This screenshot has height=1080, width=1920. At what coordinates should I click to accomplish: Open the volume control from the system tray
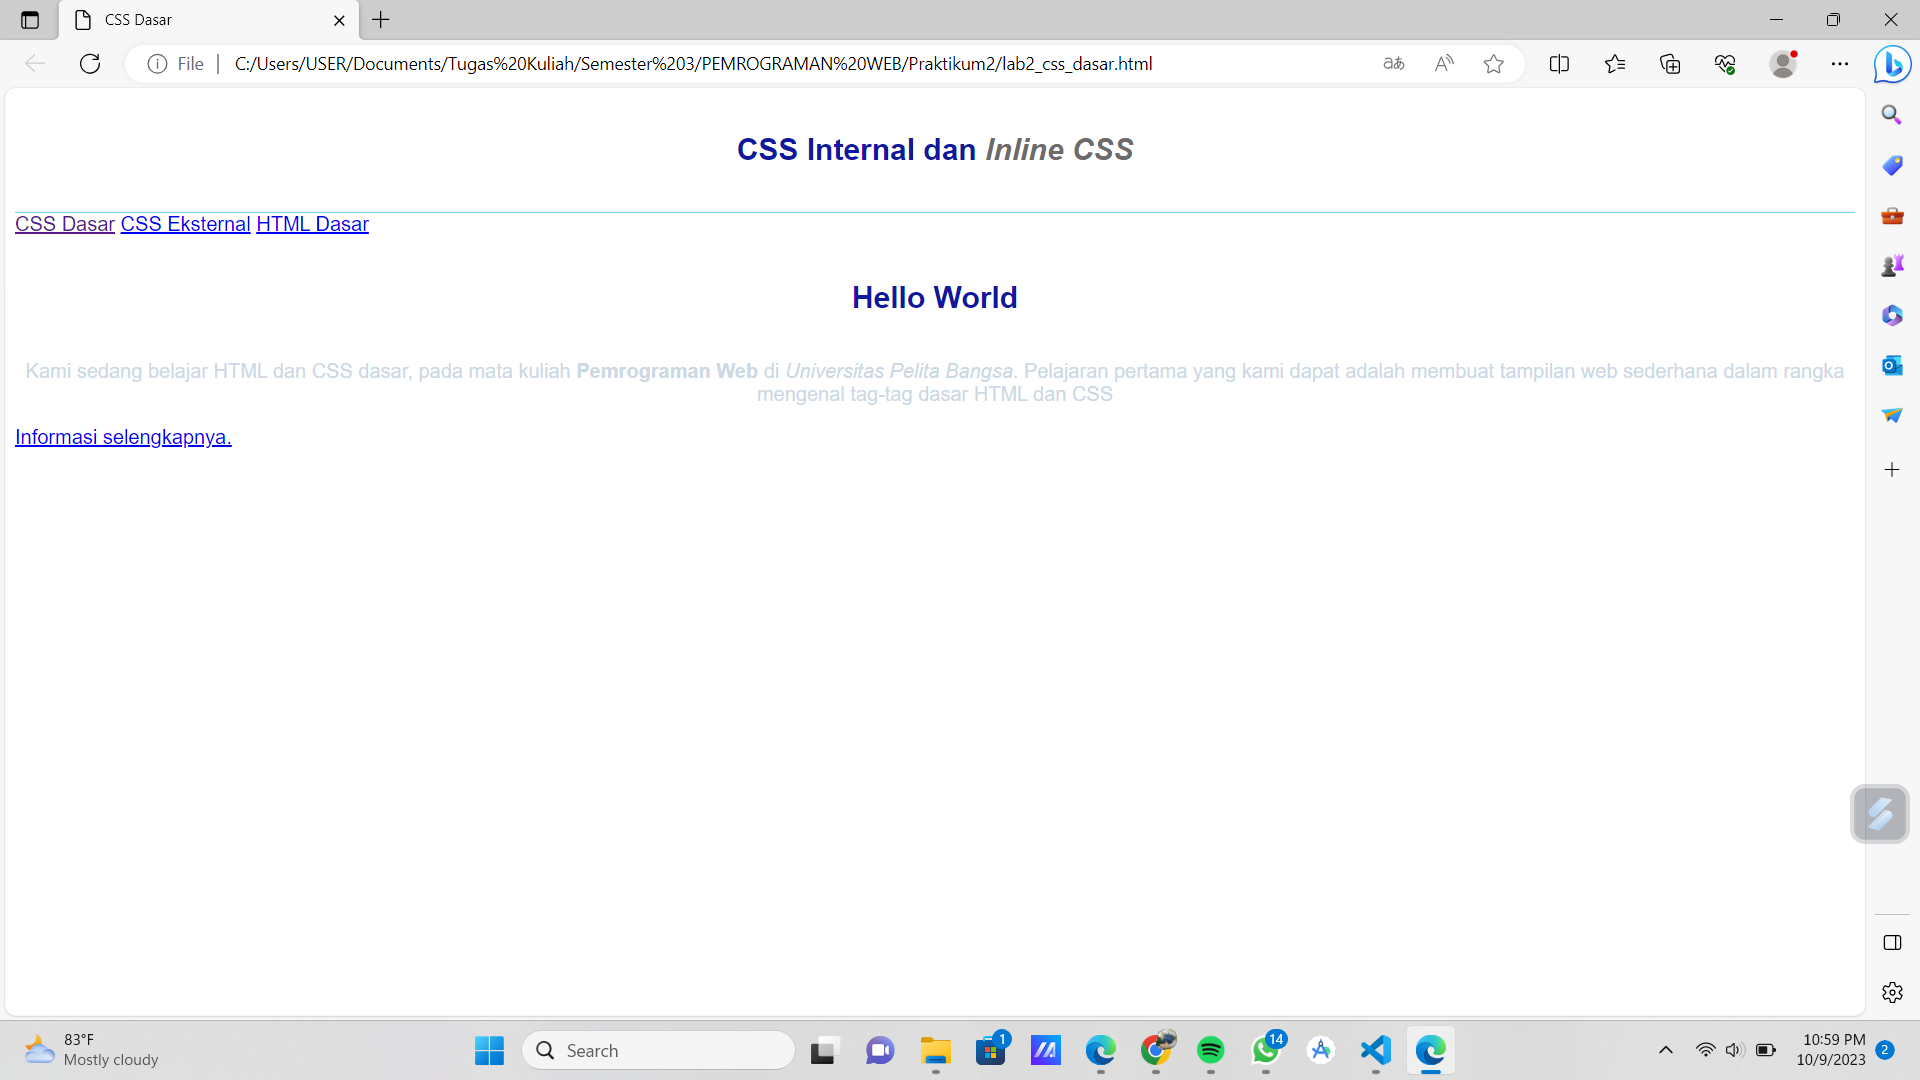click(1733, 1050)
